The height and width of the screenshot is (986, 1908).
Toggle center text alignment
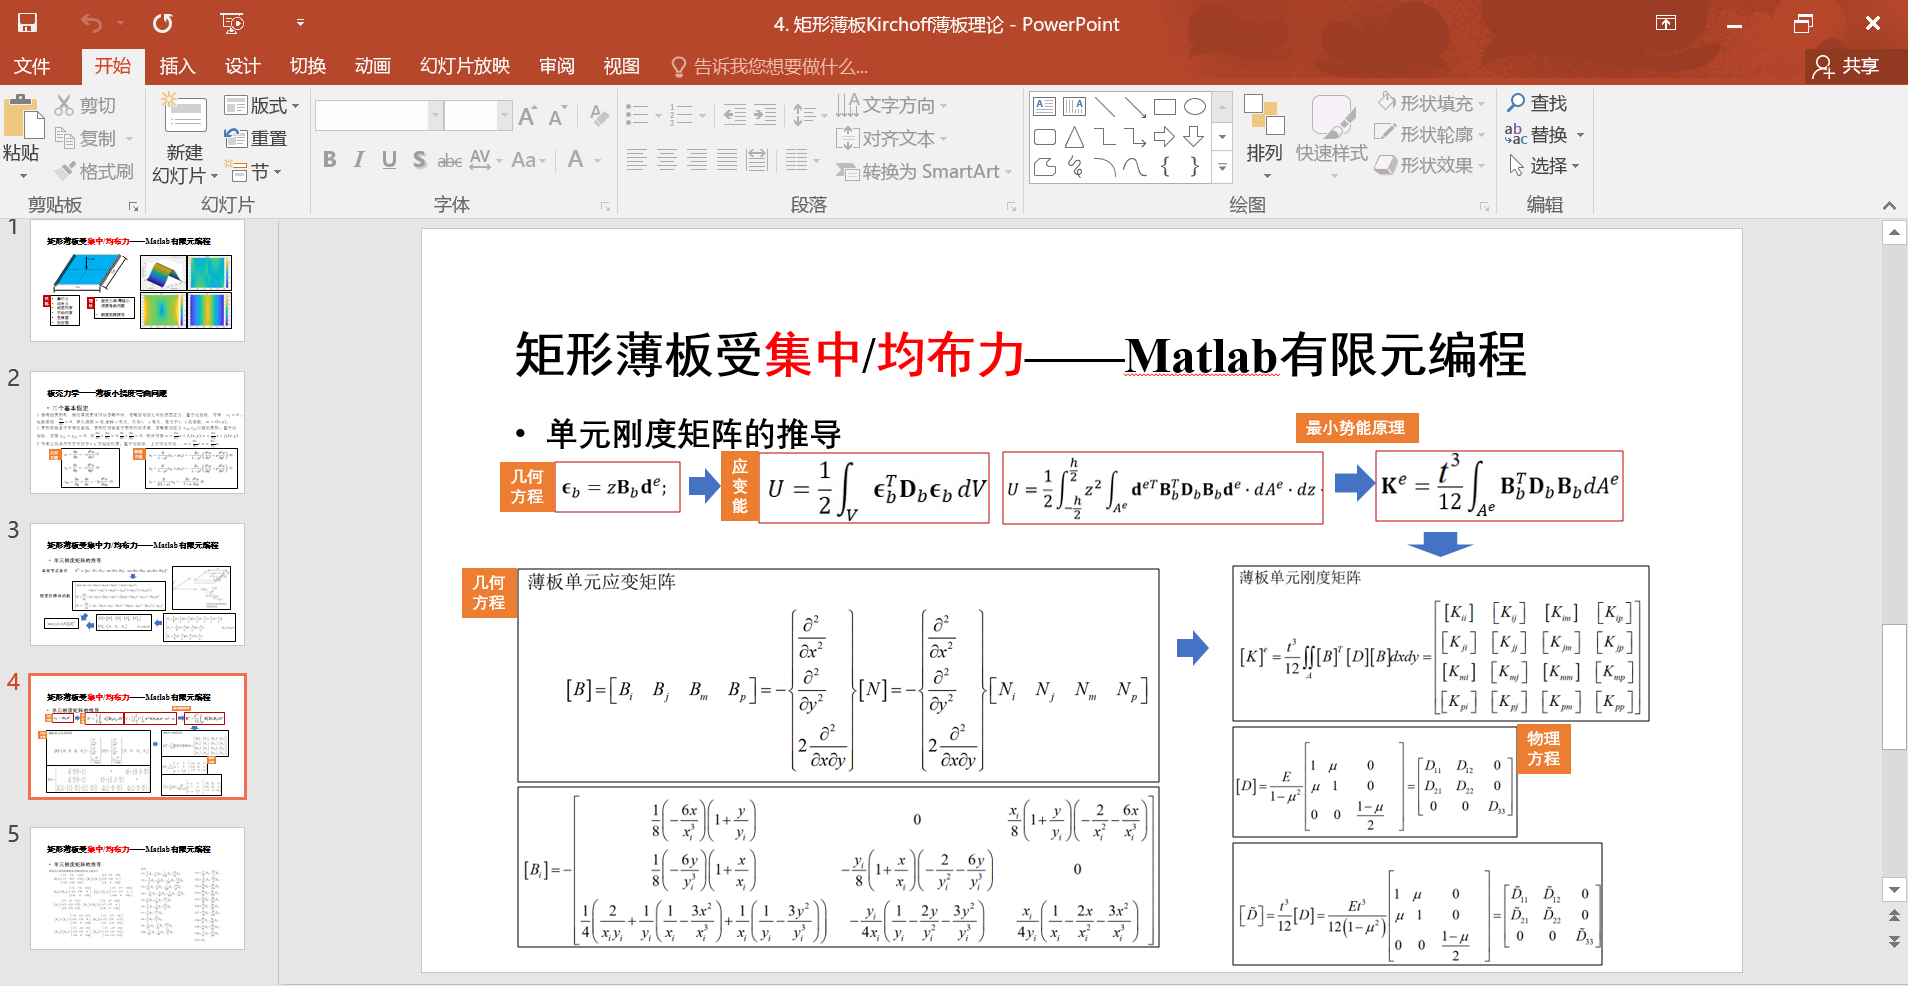(x=667, y=160)
